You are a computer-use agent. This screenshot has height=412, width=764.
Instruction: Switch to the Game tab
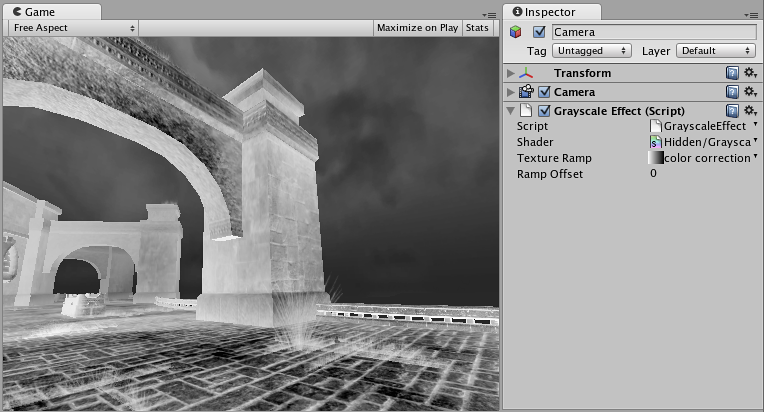coord(53,12)
